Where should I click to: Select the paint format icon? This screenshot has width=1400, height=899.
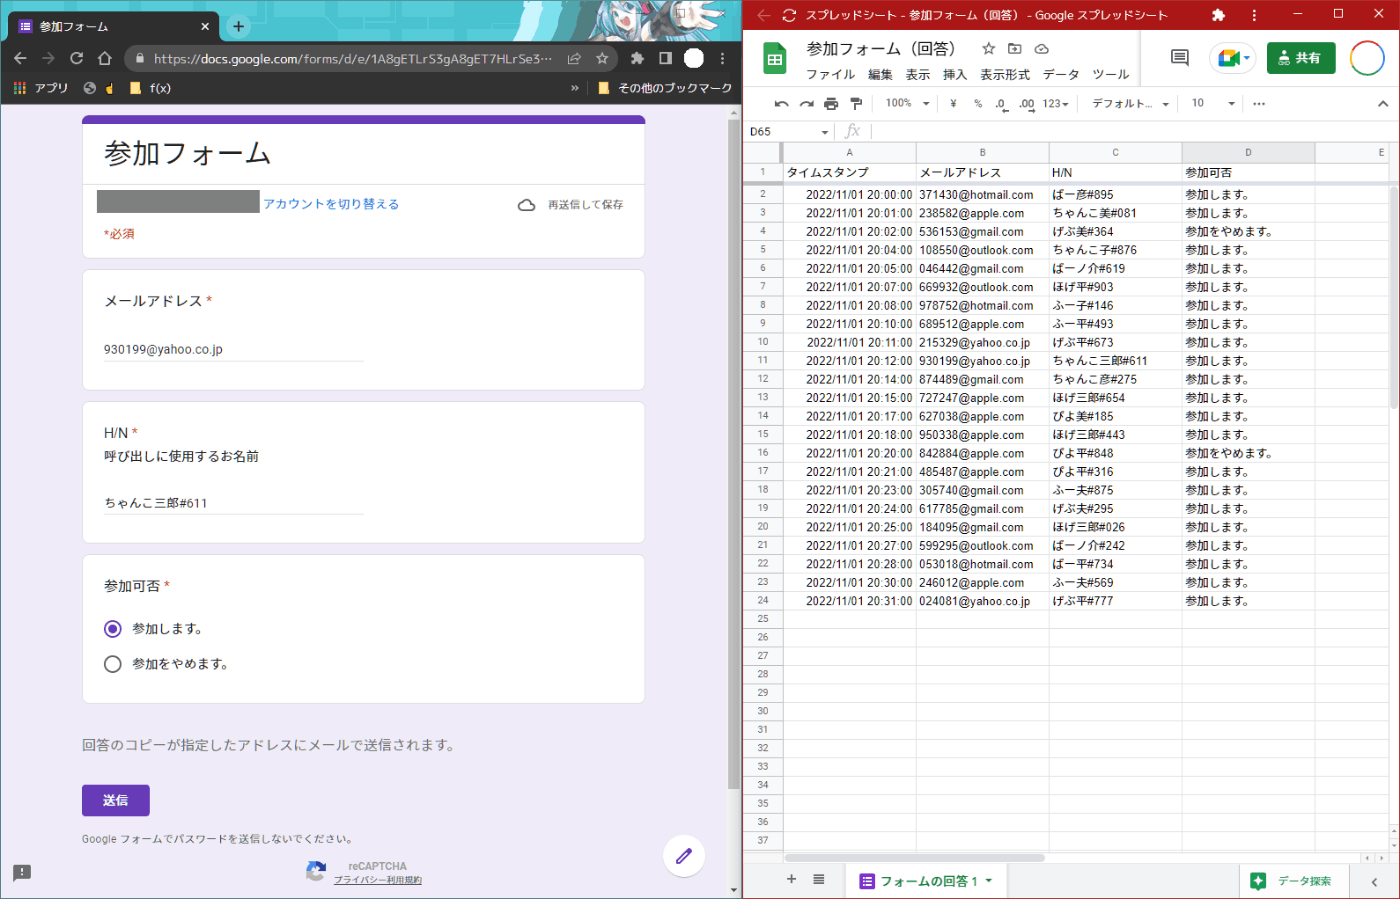(x=856, y=103)
